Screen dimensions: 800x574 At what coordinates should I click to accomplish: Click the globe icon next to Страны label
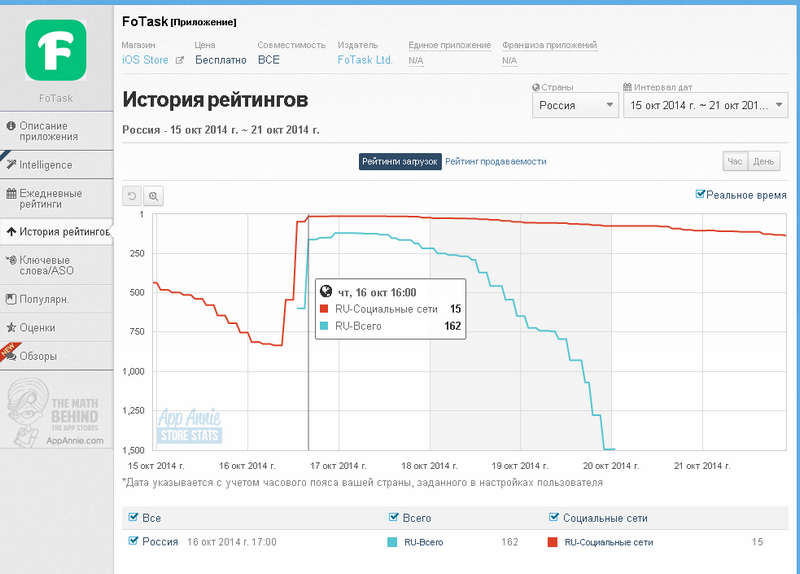point(536,87)
